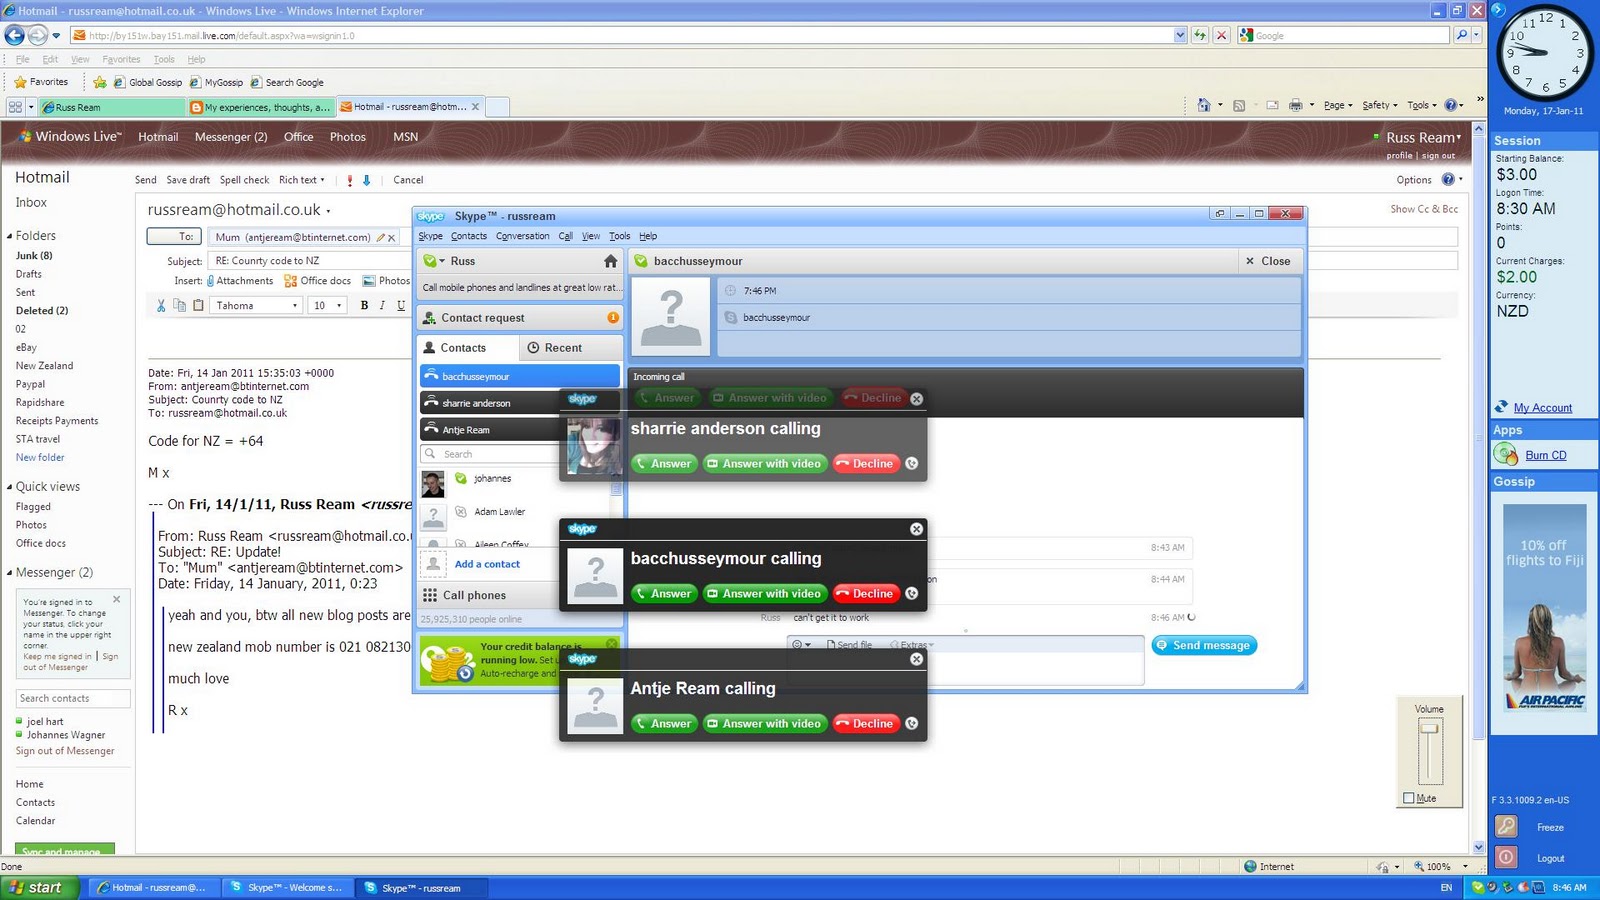Apply bold formatting in the email
Screen dimensions: 1600x900
364,305
